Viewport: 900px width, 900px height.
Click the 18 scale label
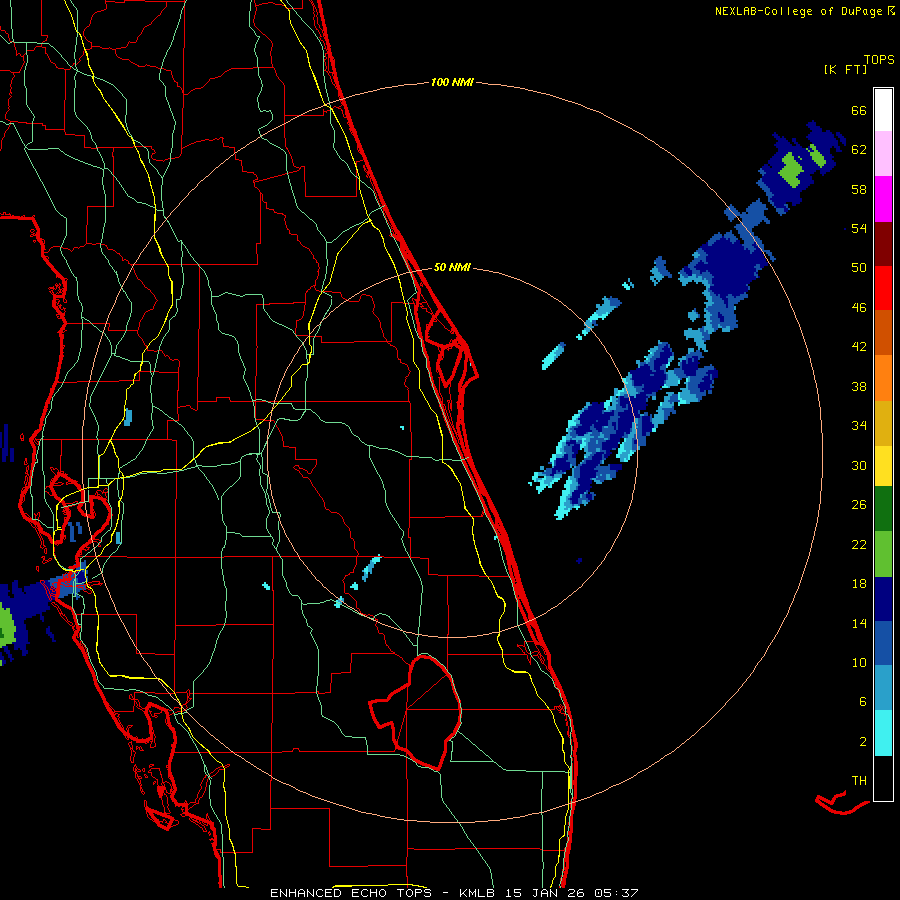859,584
